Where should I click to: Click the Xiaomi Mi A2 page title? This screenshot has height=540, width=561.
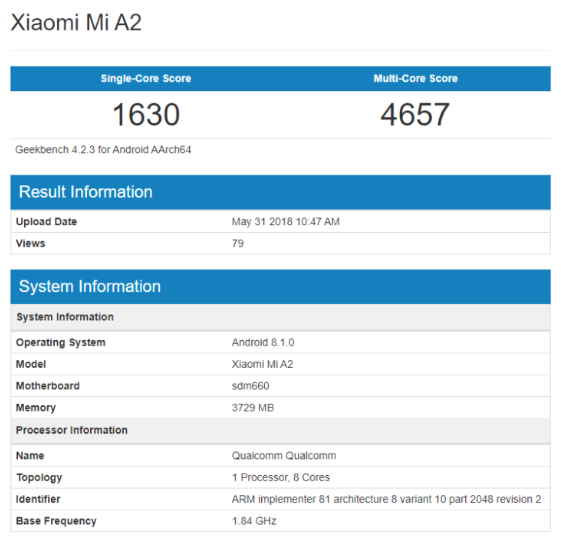(x=76, y=23)
